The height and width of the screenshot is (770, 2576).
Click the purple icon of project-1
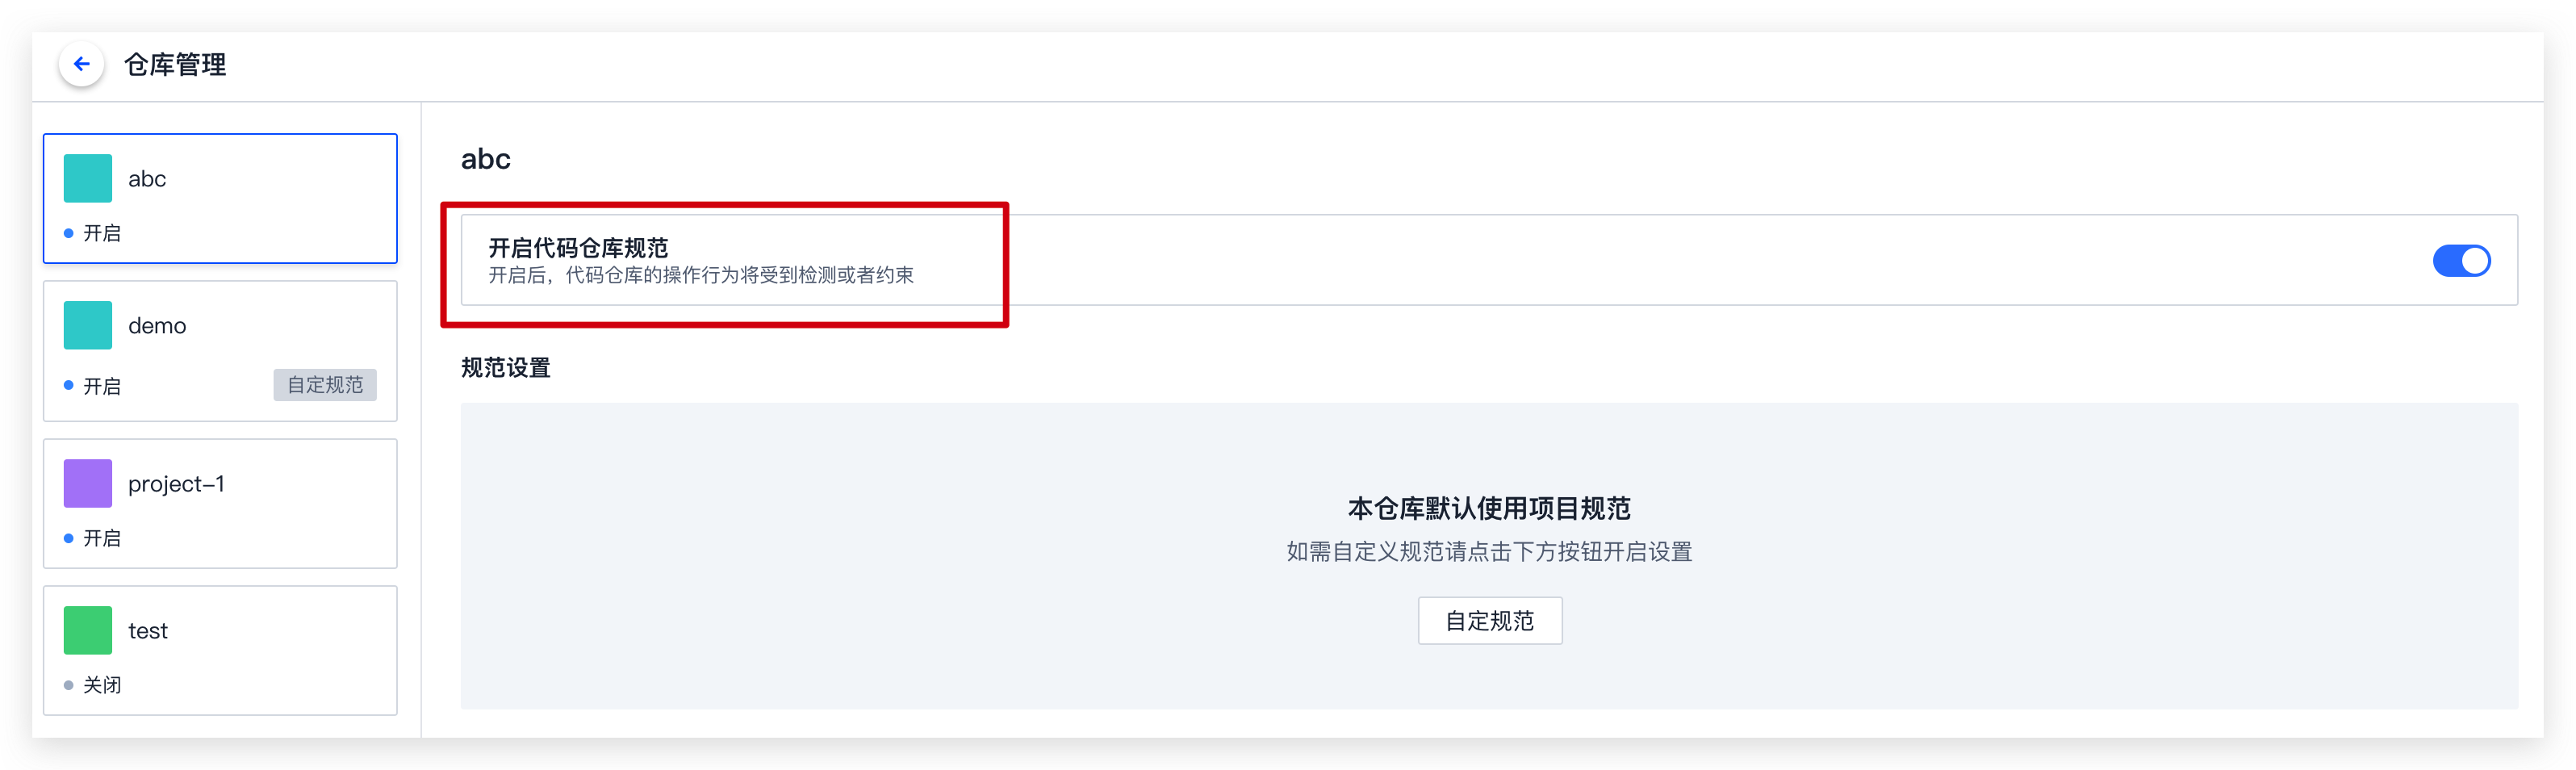click(x=88, y=484)
